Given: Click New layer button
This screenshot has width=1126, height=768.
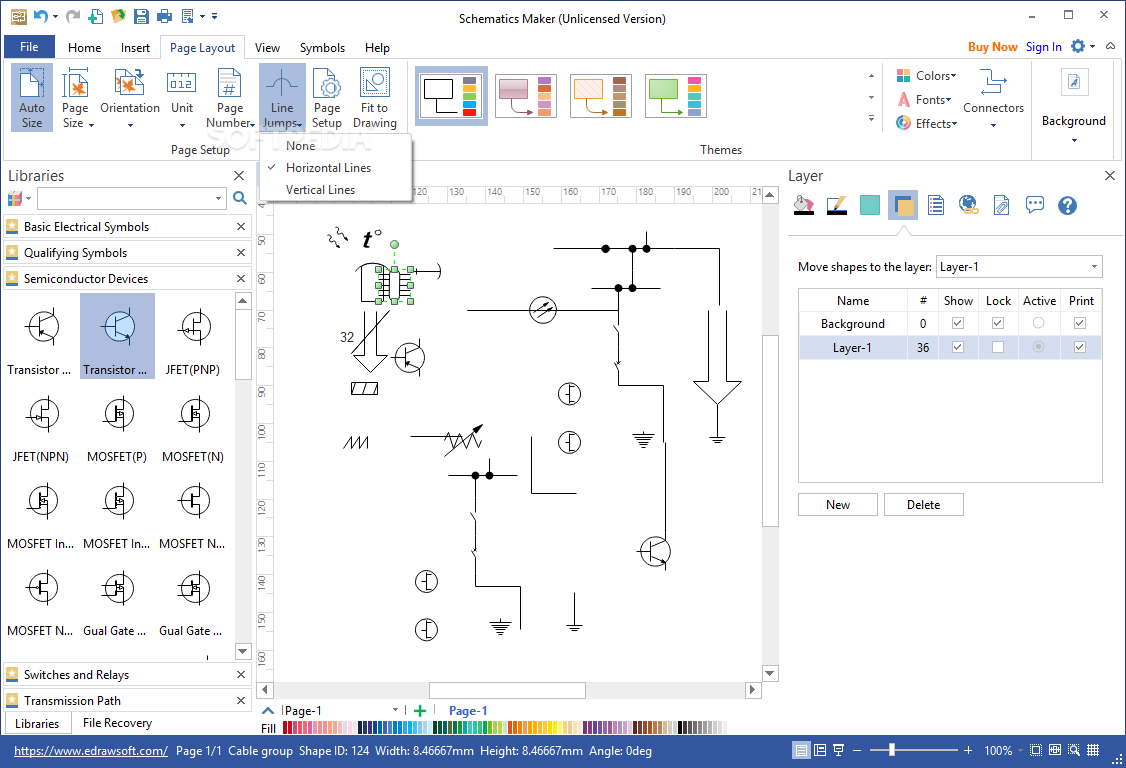Looking at the screenshot, I should pyautogui.click(x=837, y=504).
